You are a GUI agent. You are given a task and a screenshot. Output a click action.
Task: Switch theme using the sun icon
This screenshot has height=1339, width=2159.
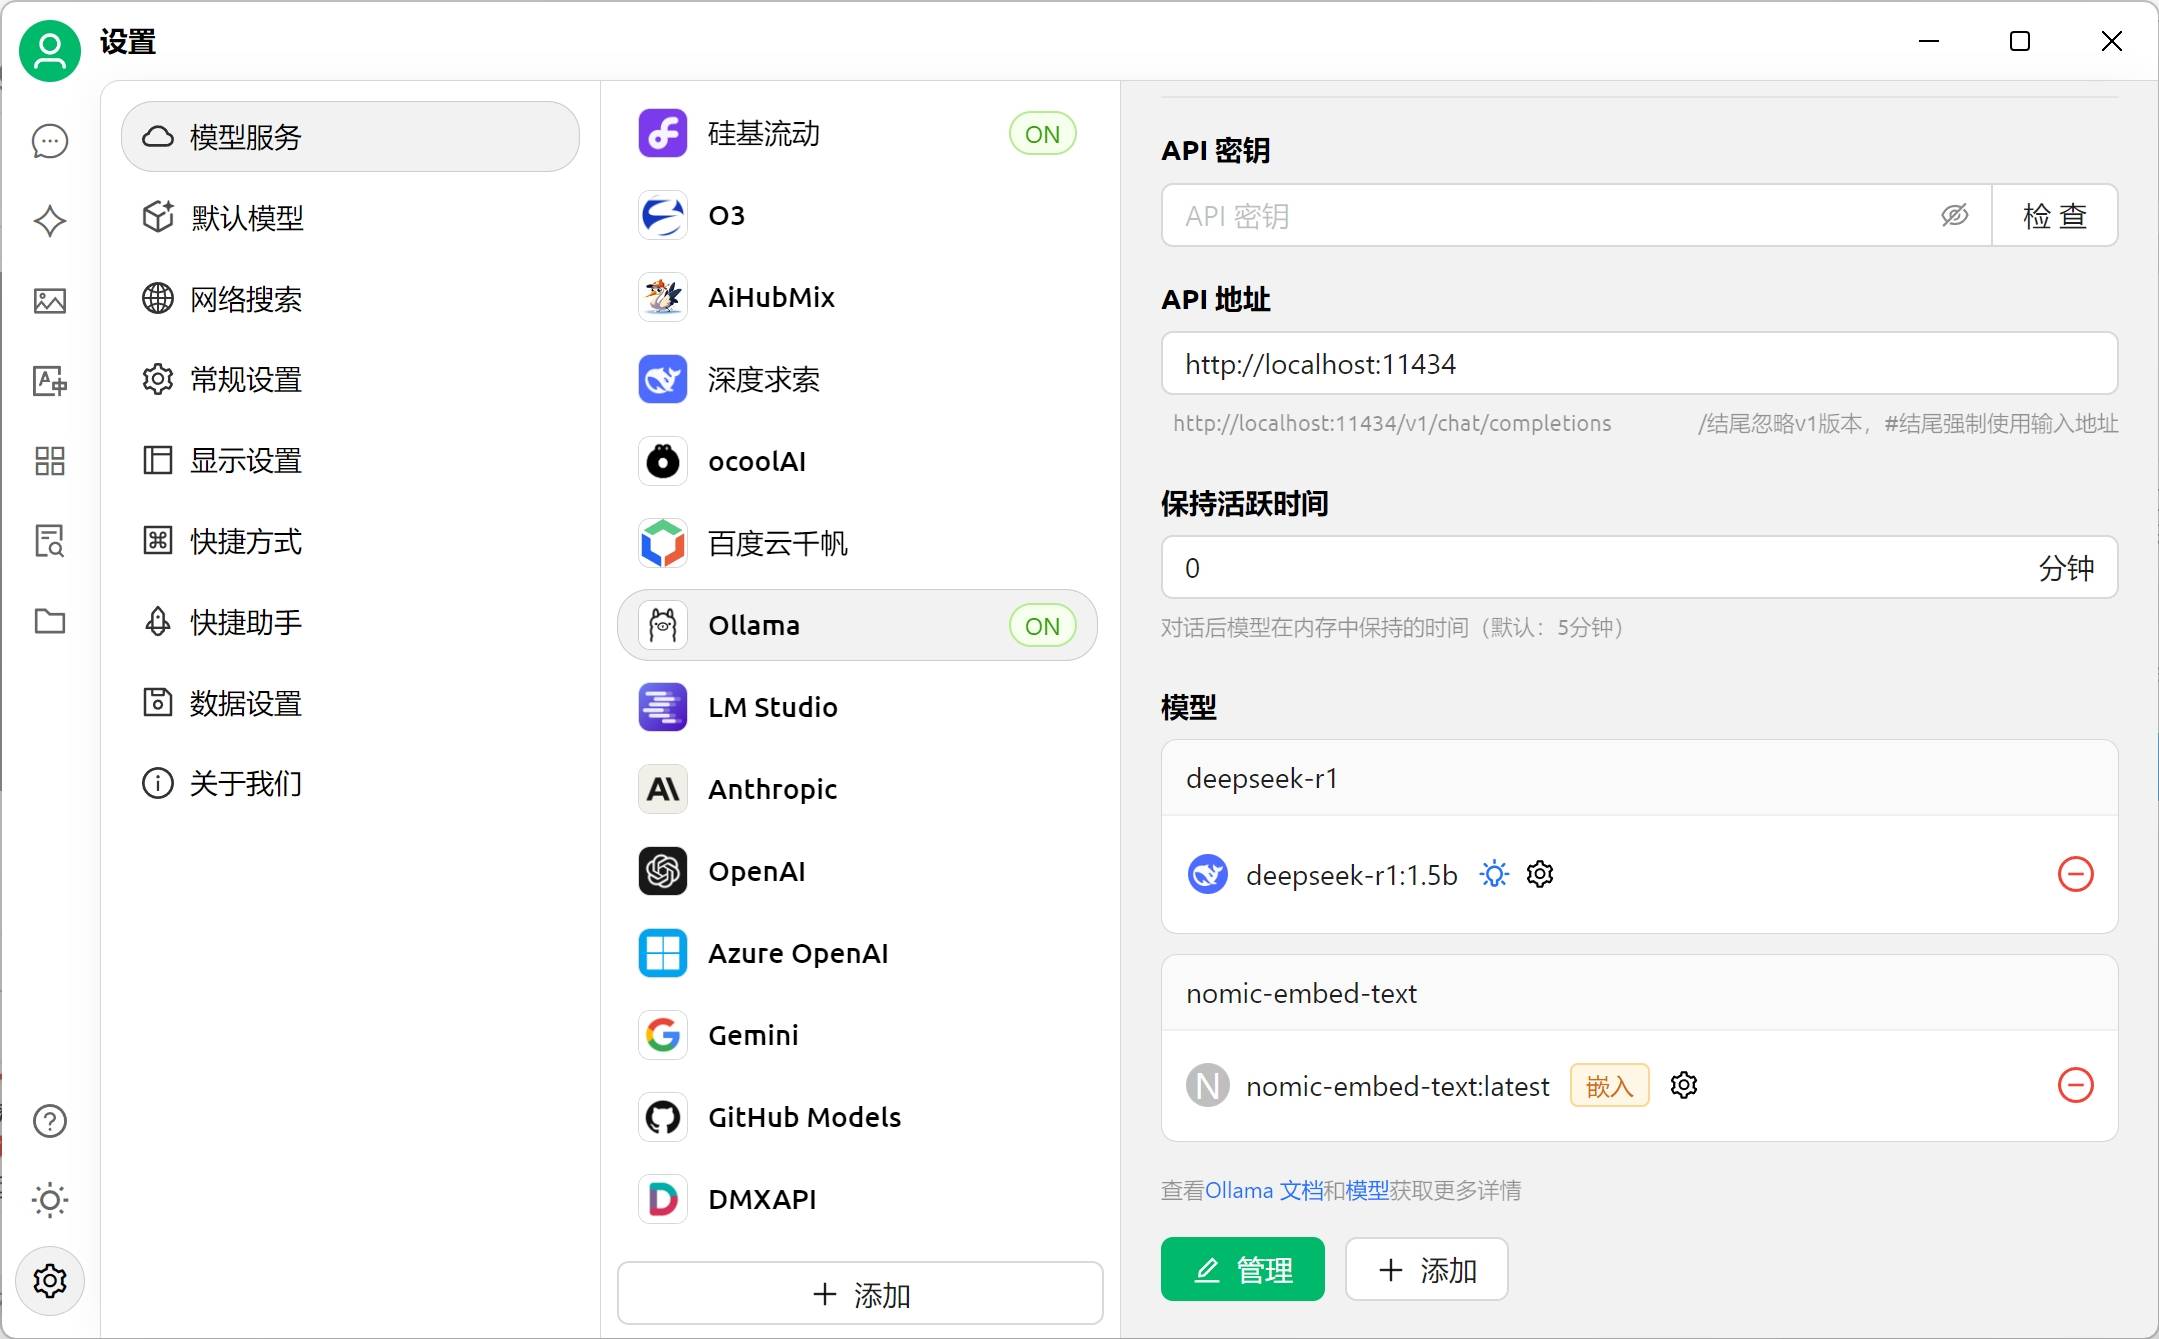[50, 1200]
